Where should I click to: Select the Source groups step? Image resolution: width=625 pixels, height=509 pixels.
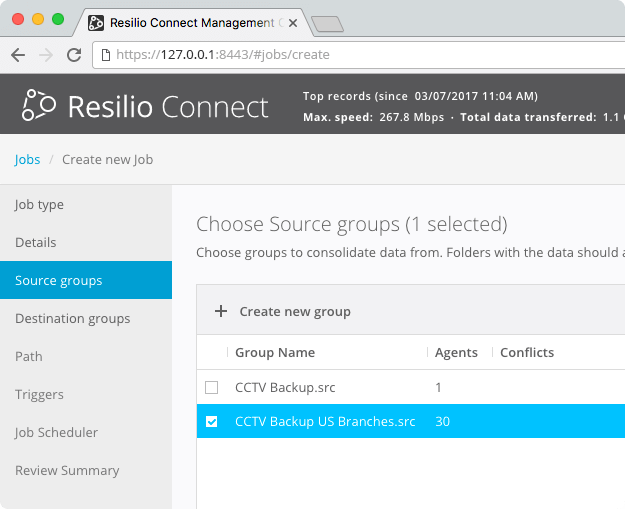click(86, 280)
